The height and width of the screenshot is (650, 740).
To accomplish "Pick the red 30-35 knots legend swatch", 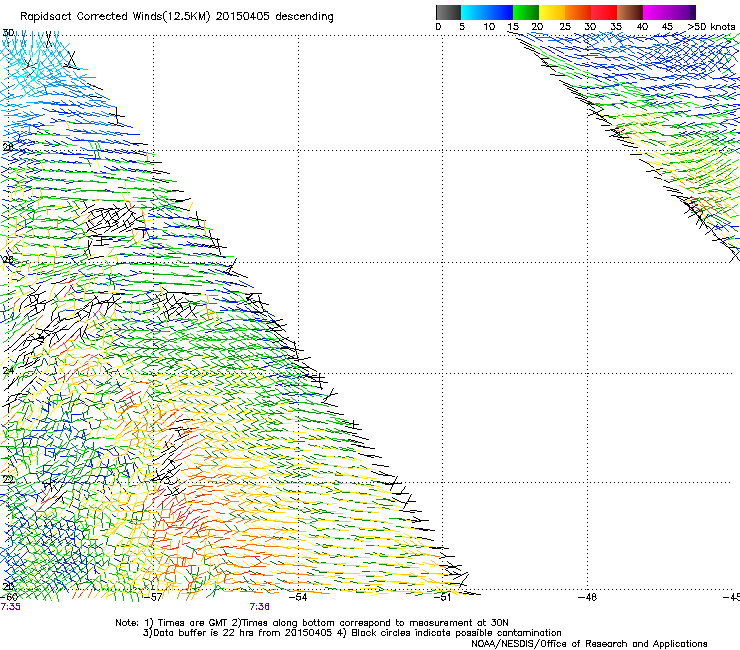I will [604, 12].
